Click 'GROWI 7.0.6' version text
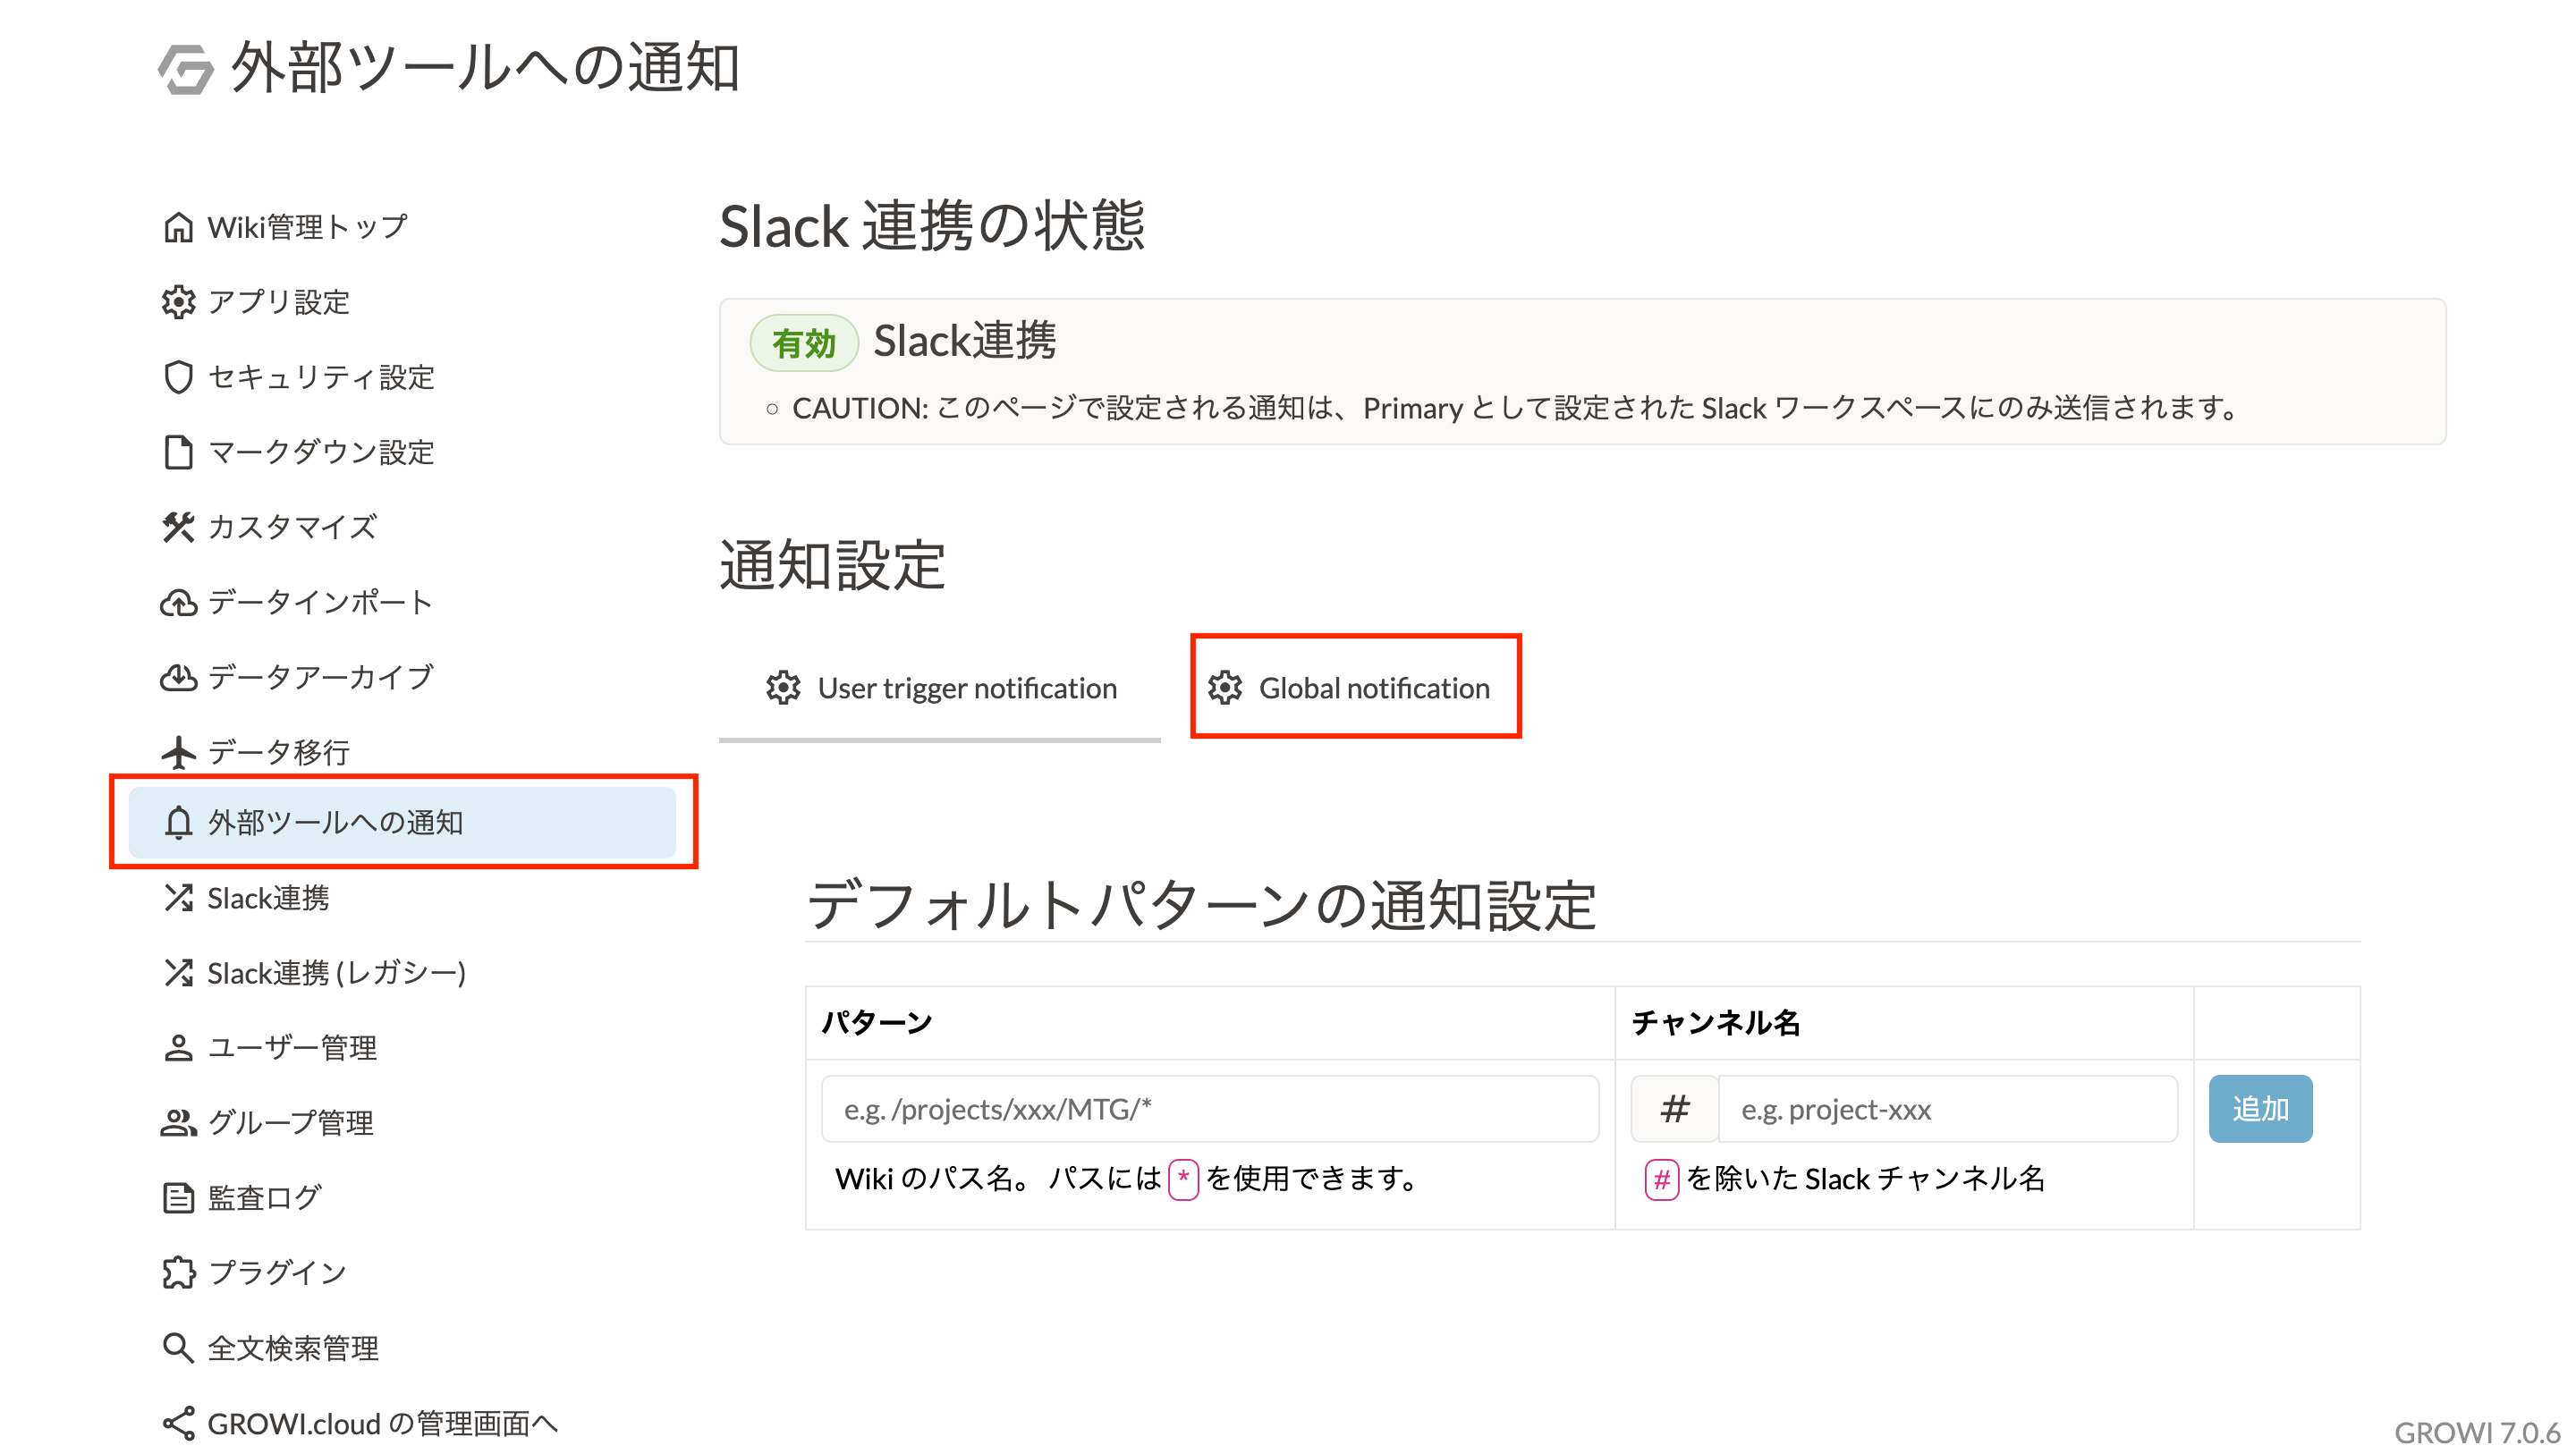The height and width of the screenshot is (1454, 2576). pyautogui.click(x=2477, y=1432)
